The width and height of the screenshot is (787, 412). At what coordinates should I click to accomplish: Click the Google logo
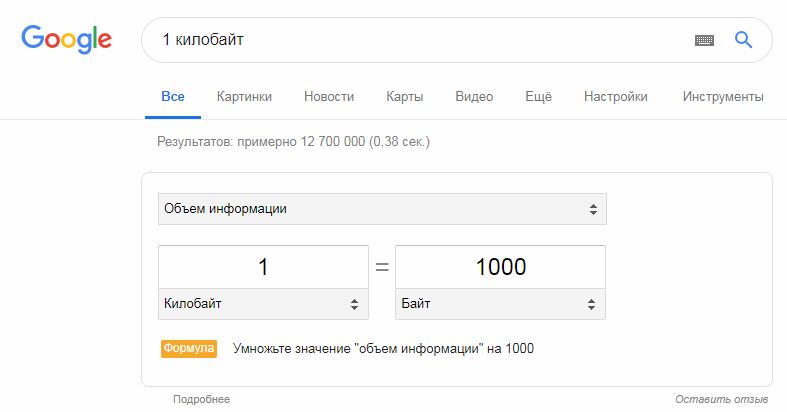point(66,39)
